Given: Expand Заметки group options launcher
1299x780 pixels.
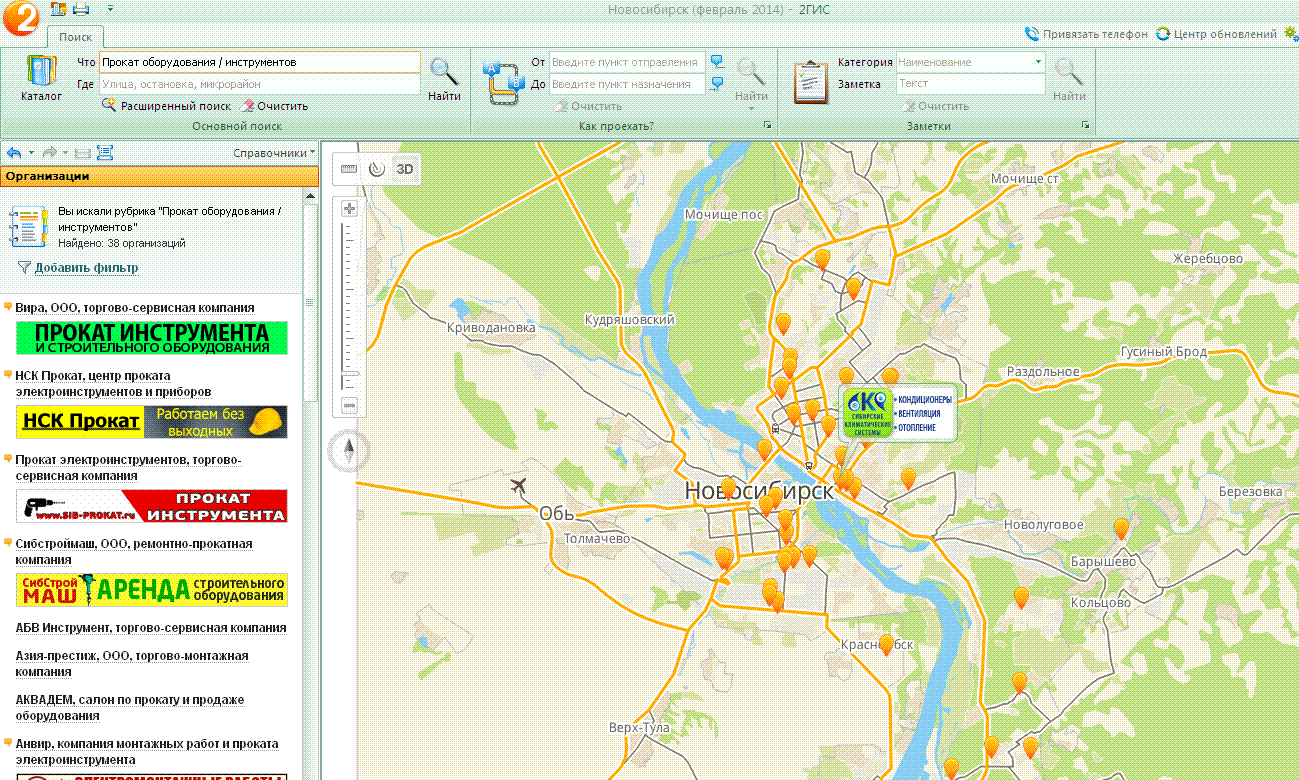Looking at the screenshot, I should pos(1085,126).
